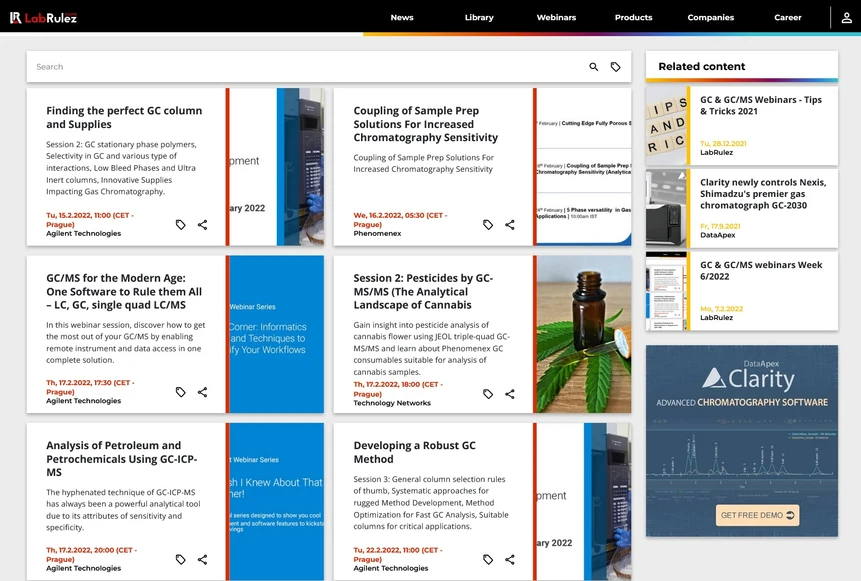Click date Fr, 17.9.2021 in related content
The height and width of the screenshot is (581, 861).
point(720,226)
